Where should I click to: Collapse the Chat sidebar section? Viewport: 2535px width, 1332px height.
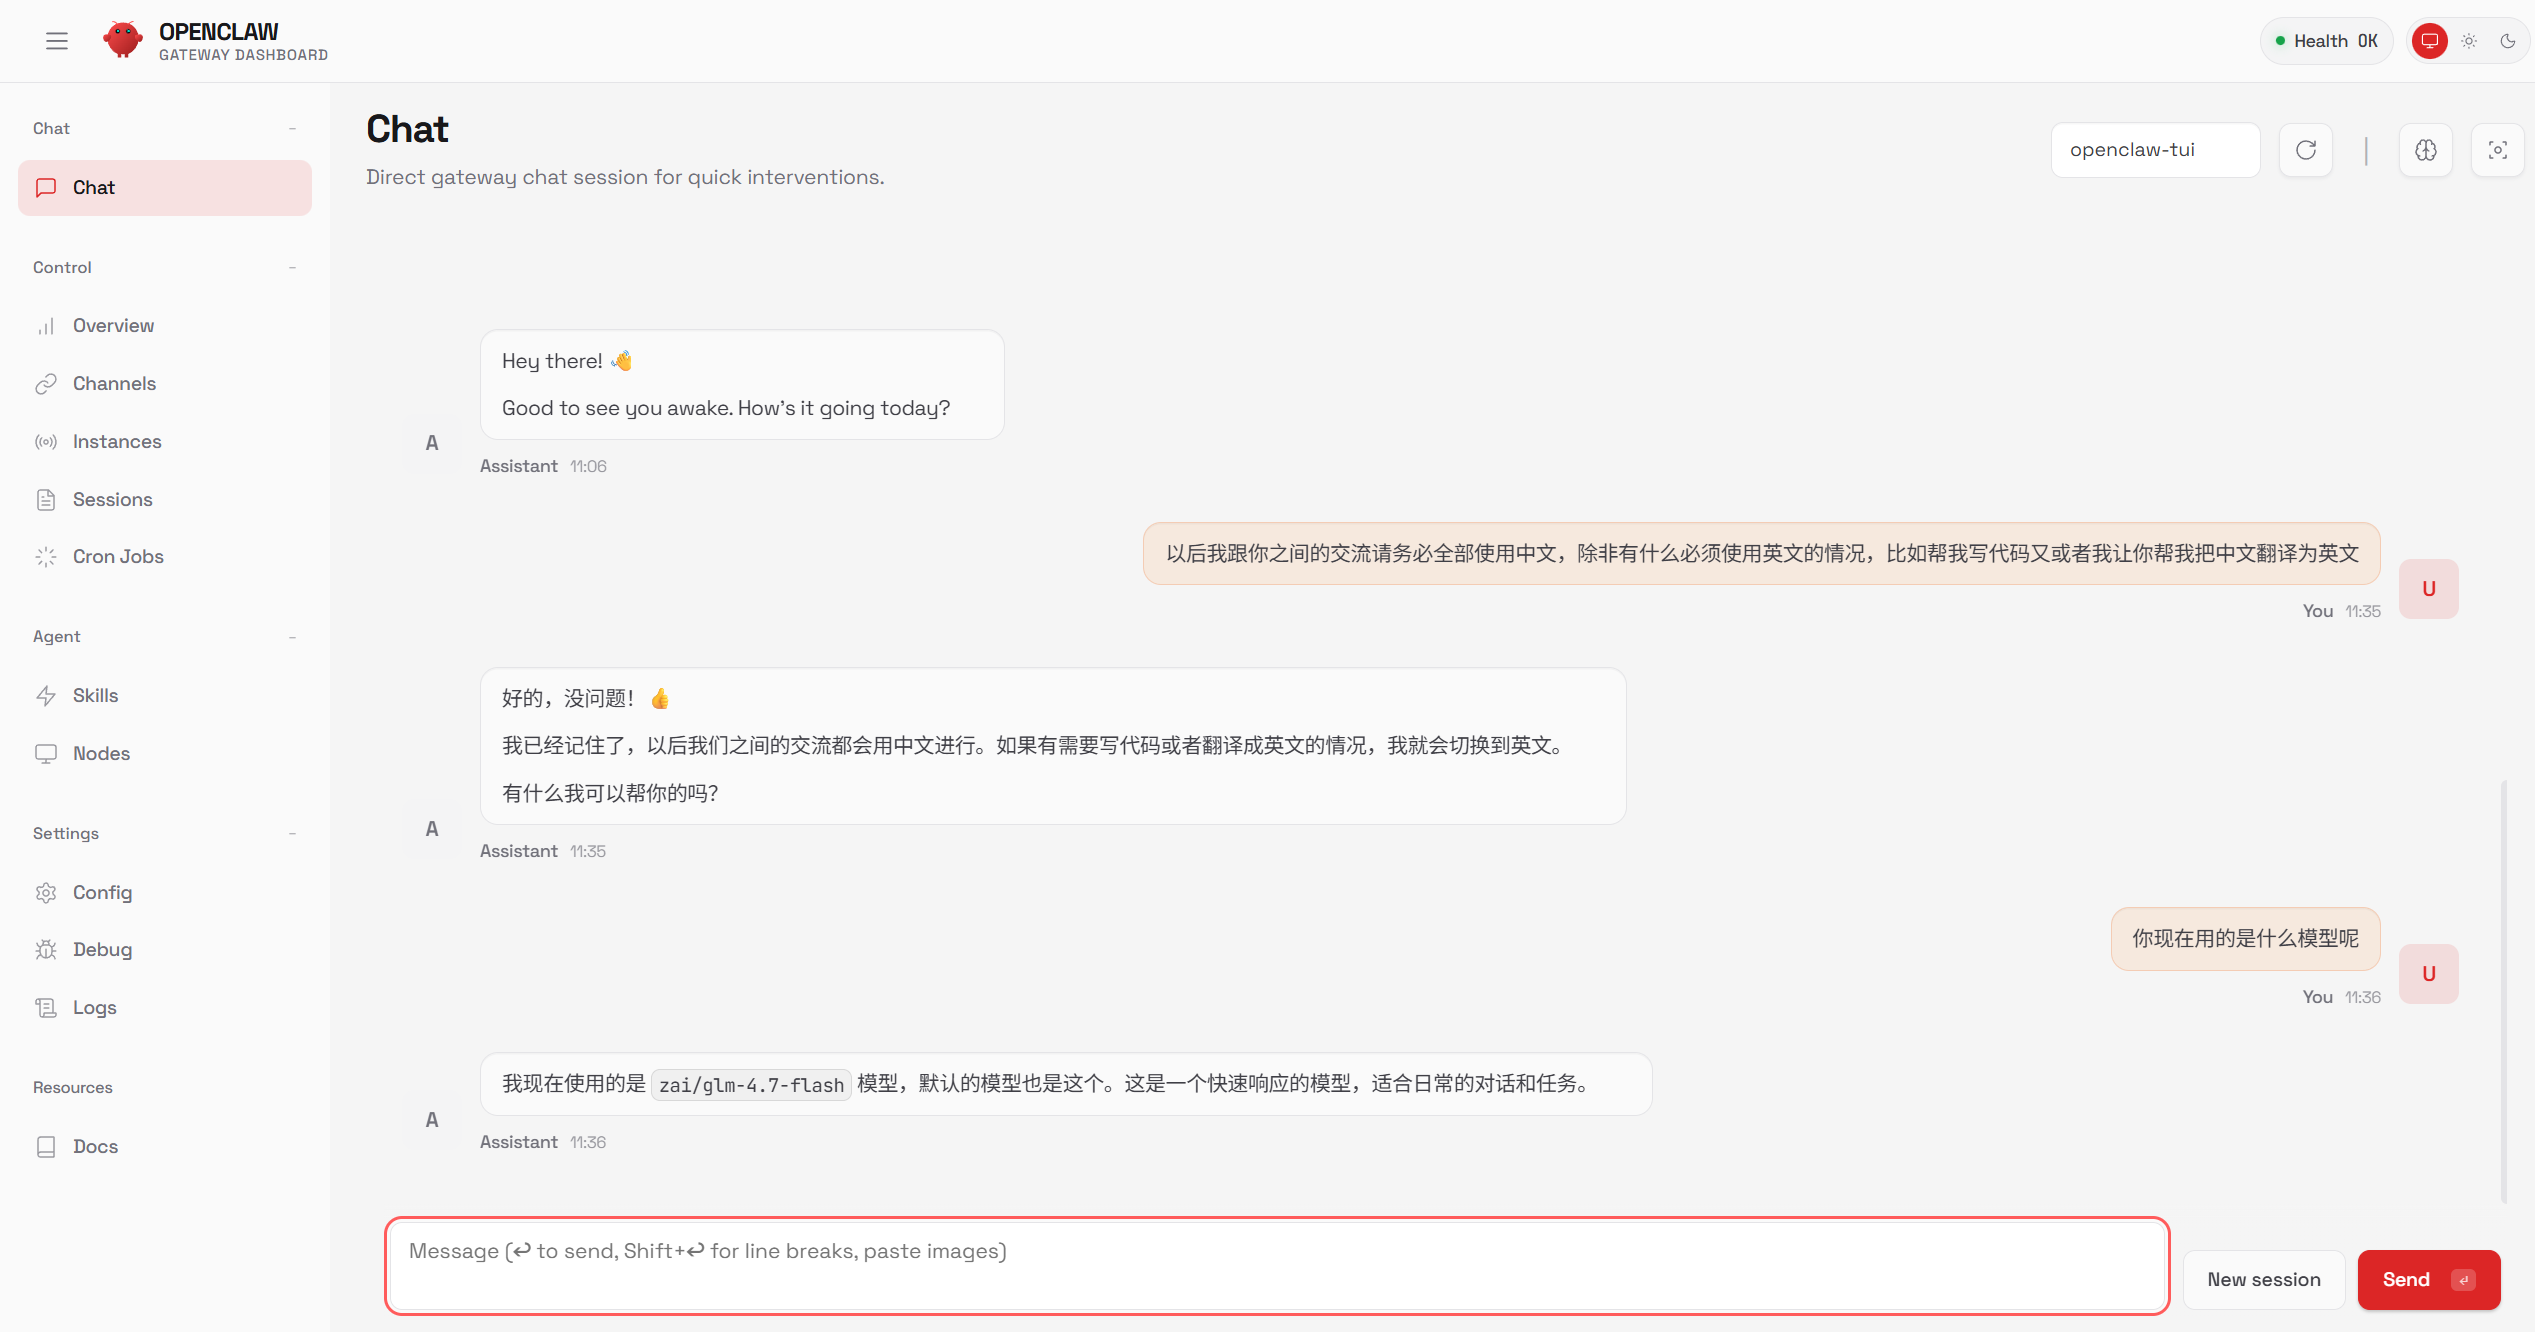292,128
